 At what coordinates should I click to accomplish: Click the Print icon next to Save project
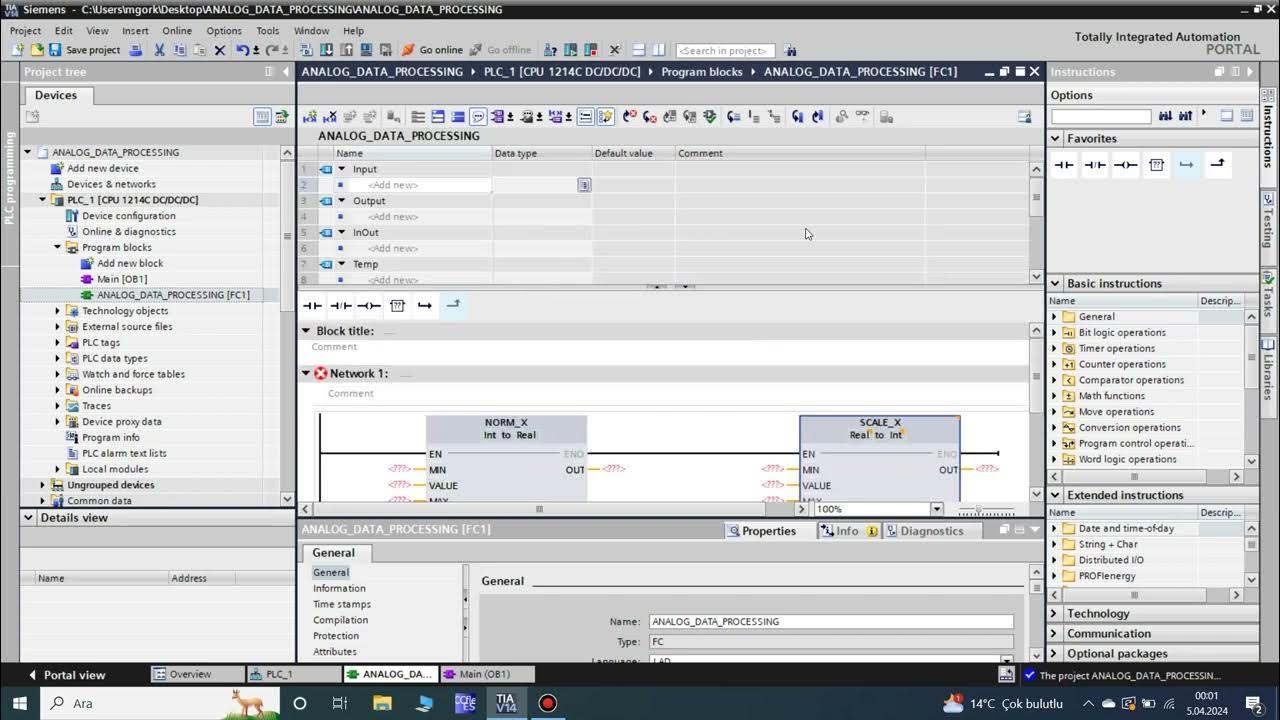pos(136,50)
